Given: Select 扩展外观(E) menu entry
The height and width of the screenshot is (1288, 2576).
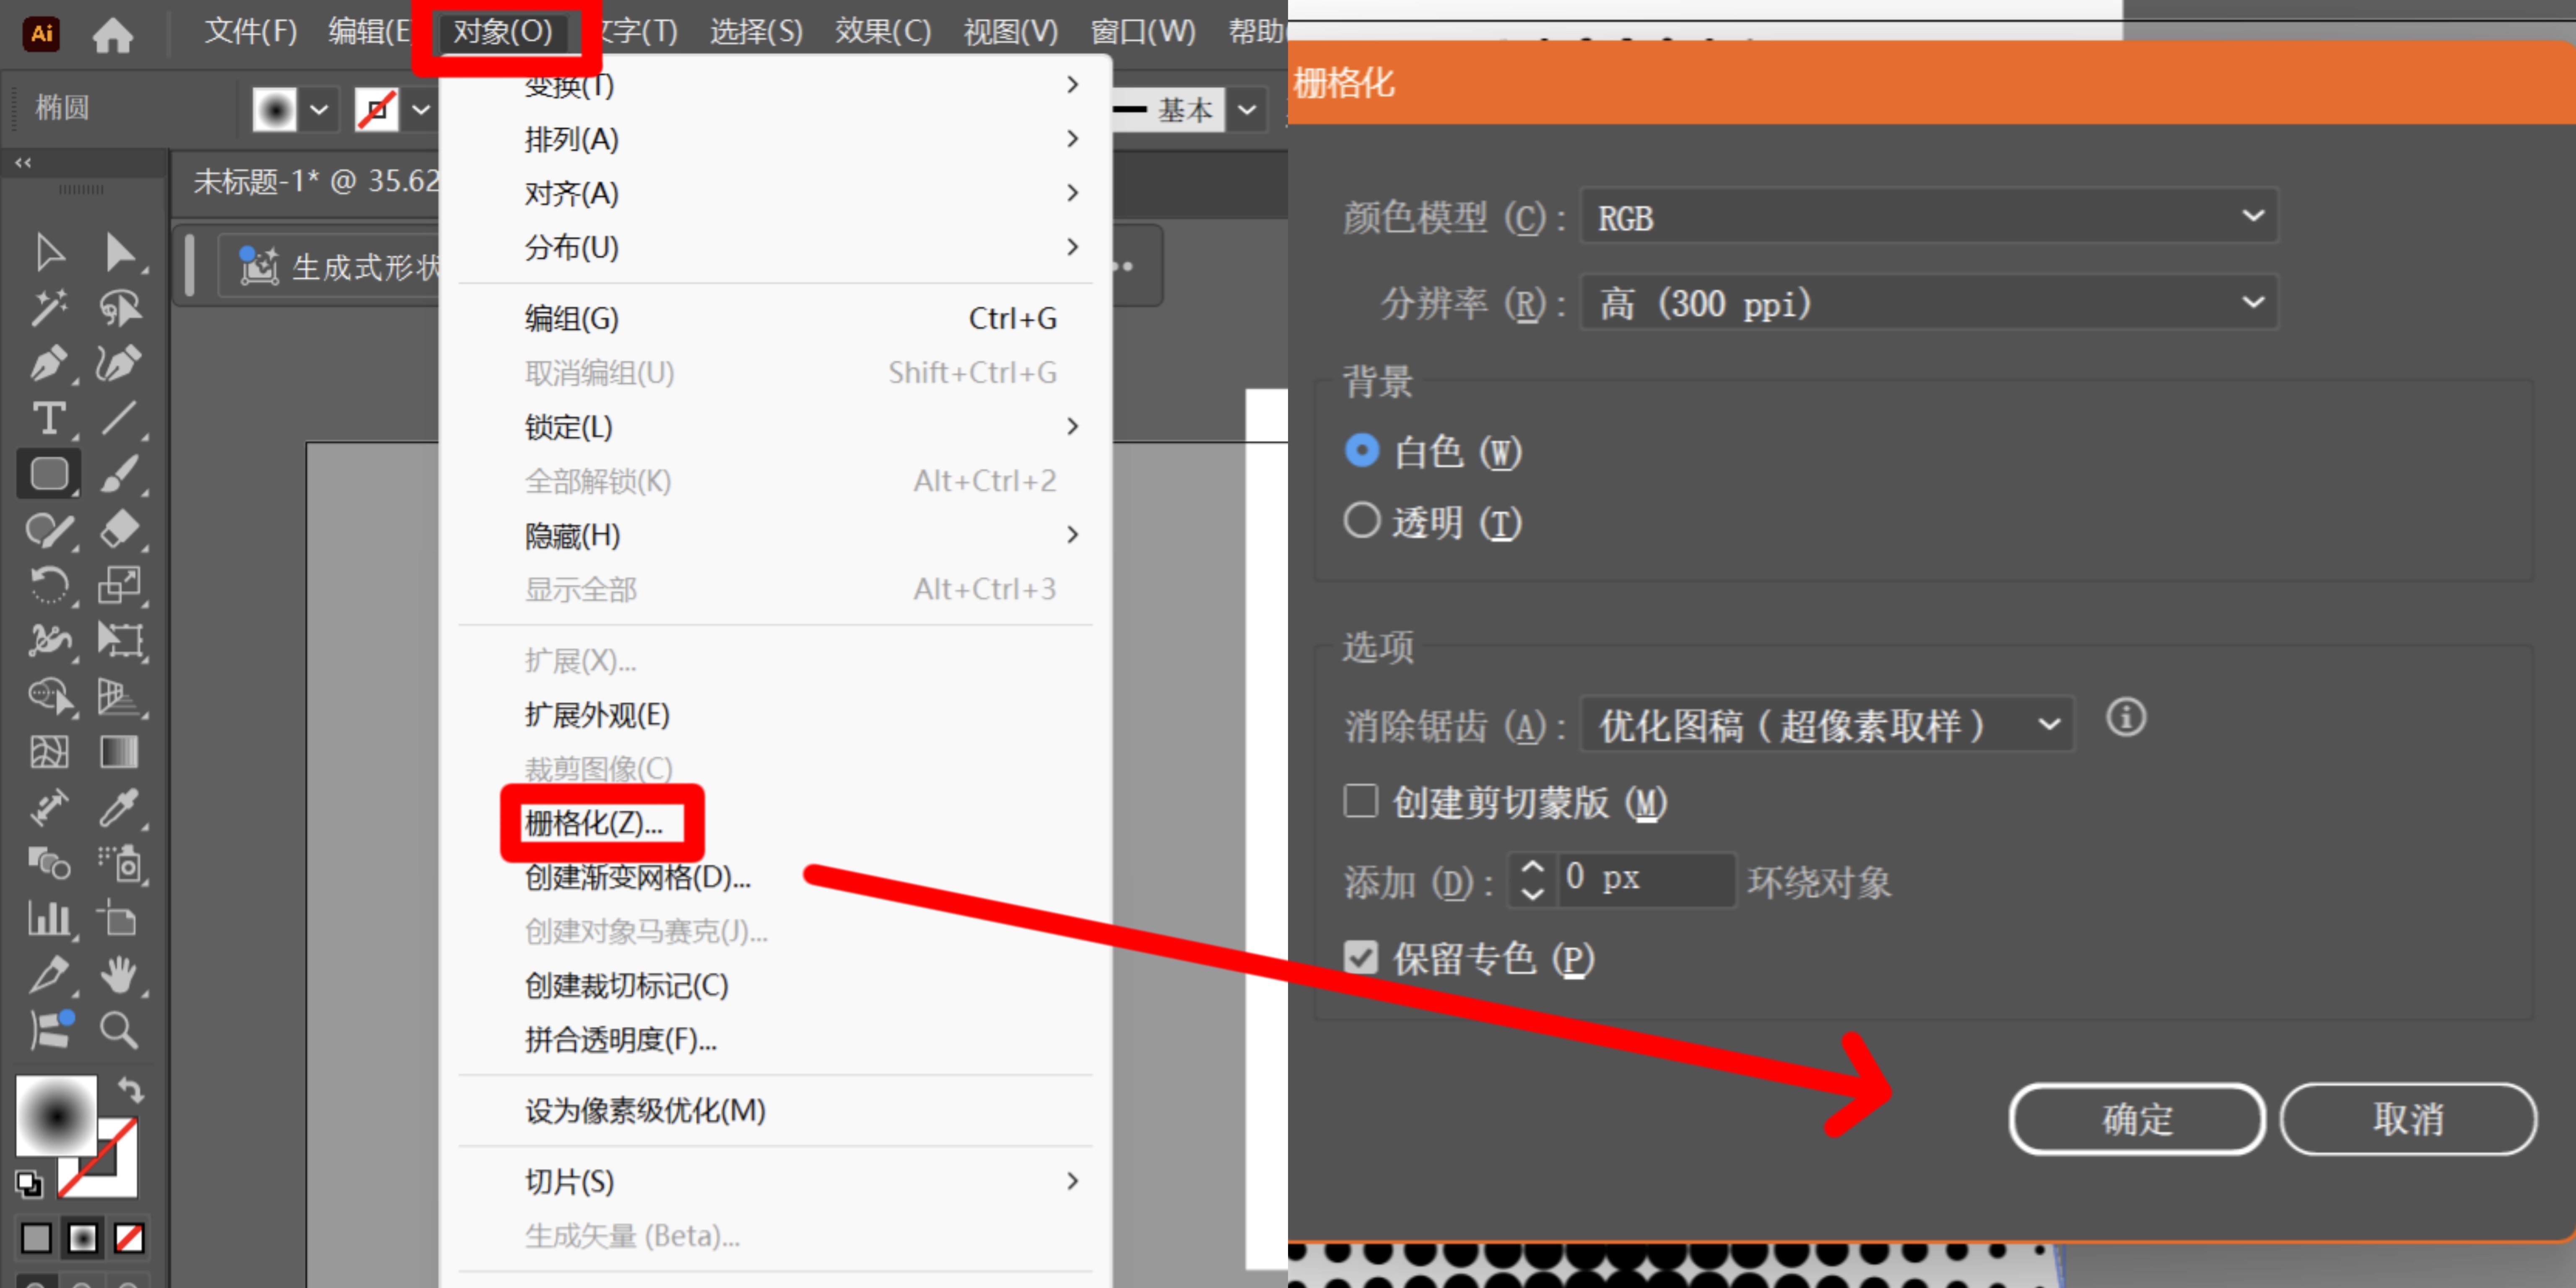Looking at the screenshot, I should (x=597, y=714).
